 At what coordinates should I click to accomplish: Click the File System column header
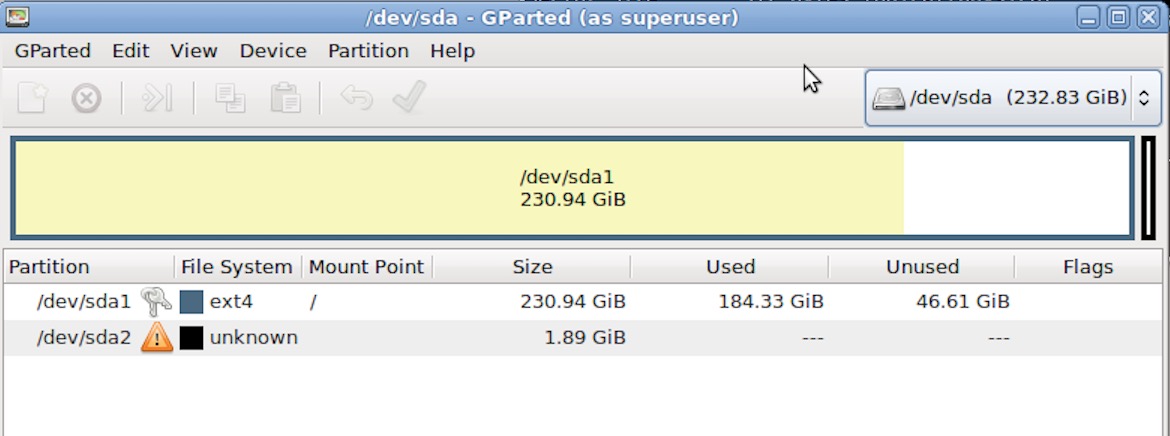[236, 267]
